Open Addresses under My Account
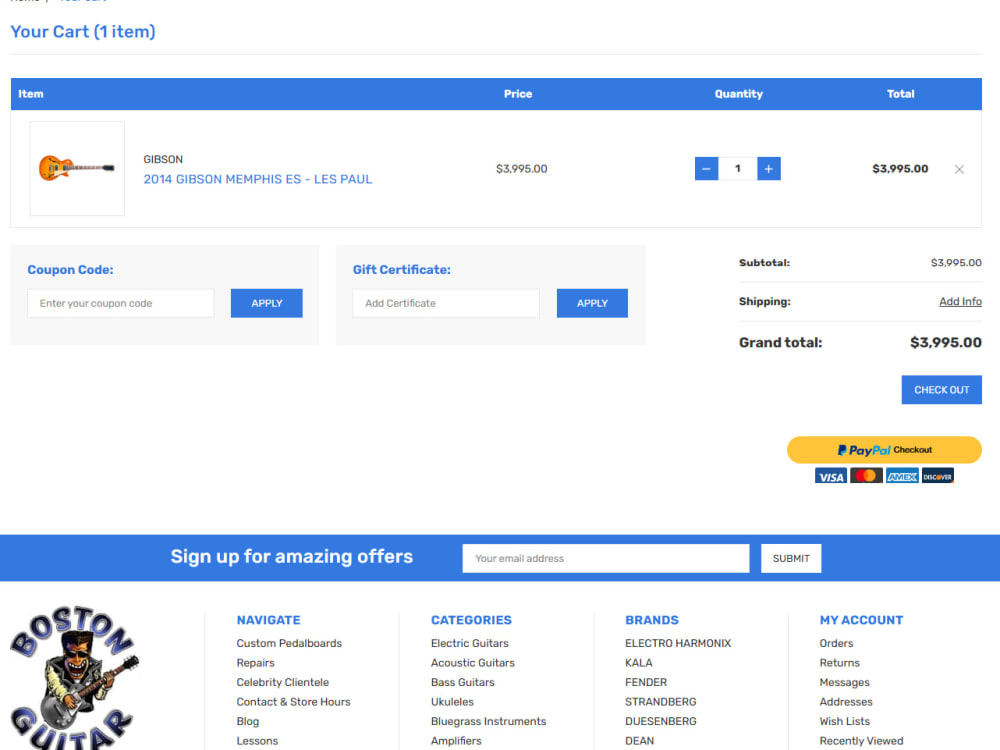 pos(846,702)
